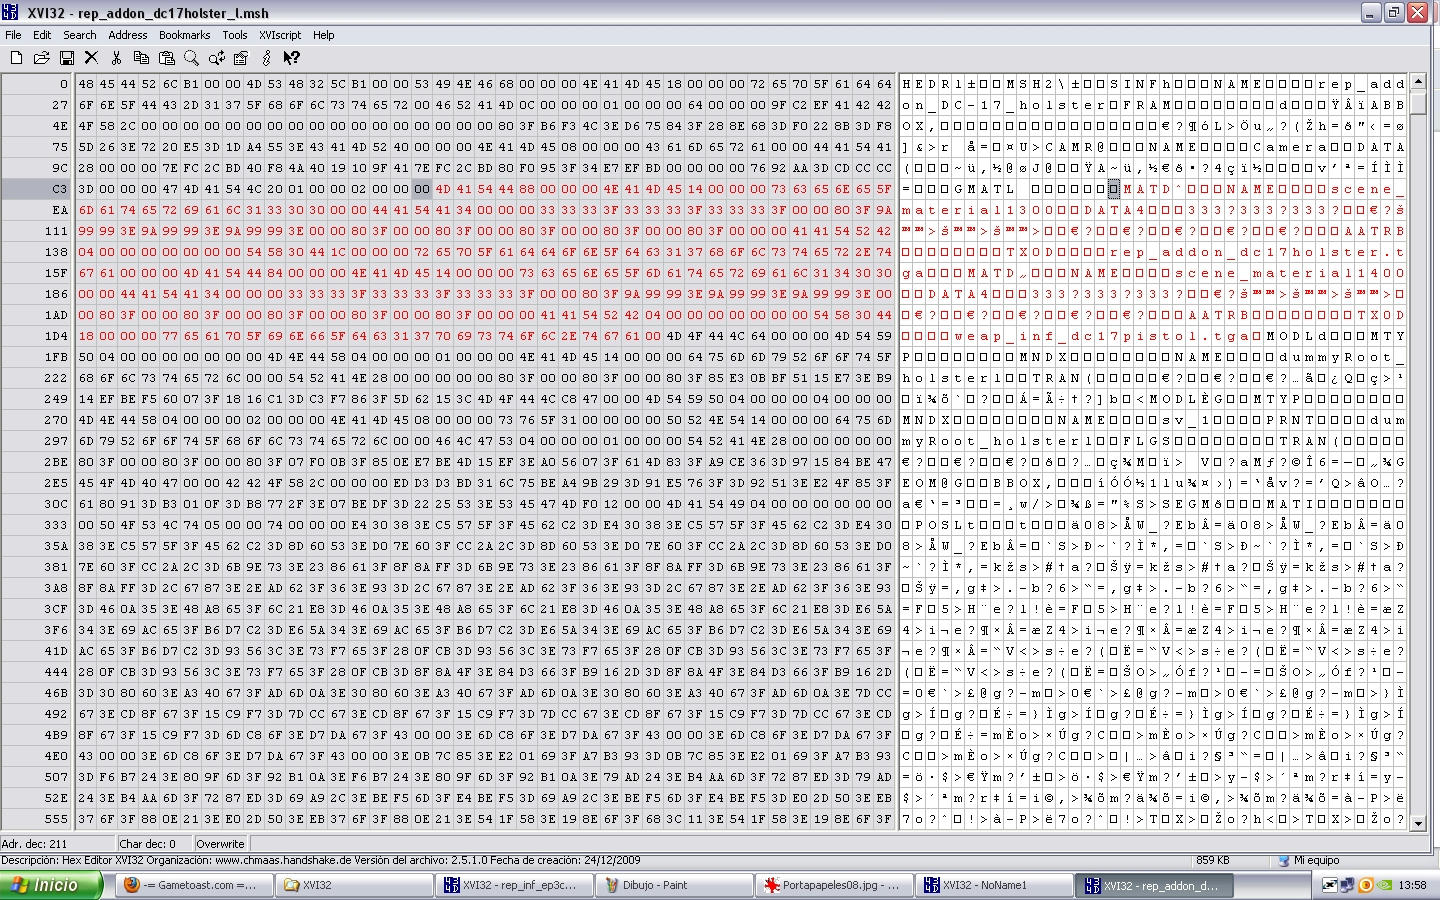Click scrollbar down arrow in hex view
1440x900 pixels.
coord(1417,823)
